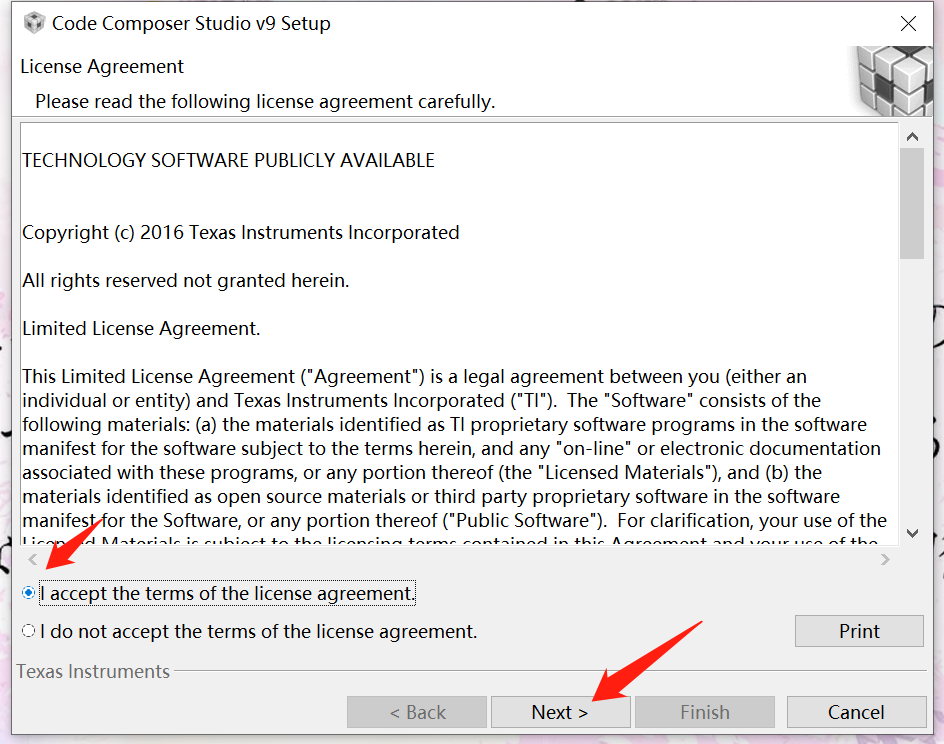The image size is (944, 744).
Task: Click the cube logo in the header
Action: (x=896, y=80)
